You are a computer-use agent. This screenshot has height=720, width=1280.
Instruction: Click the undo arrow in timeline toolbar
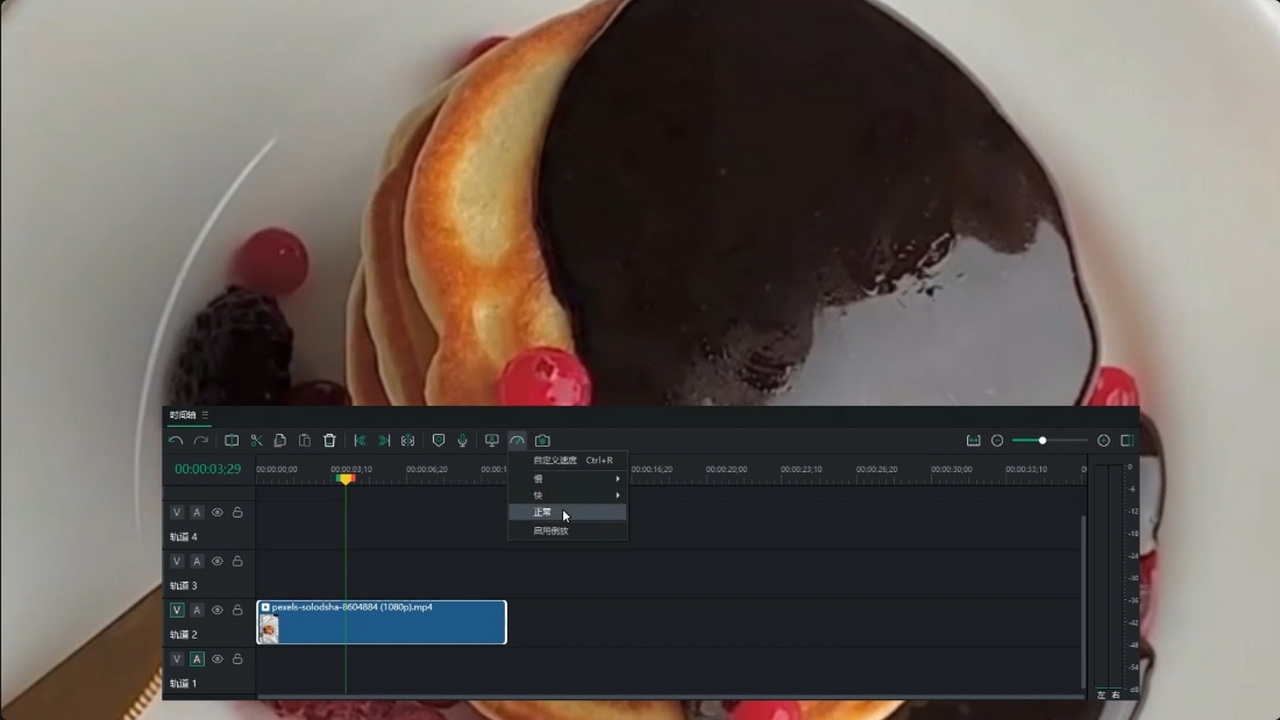pyautogui.click(x=176, y=441)
